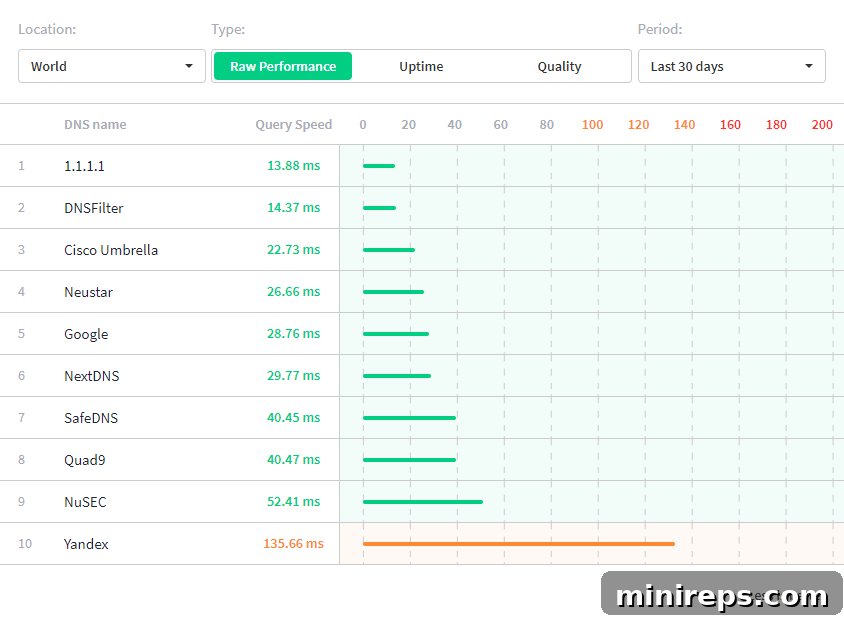Image resolution: width=844 pixels, height=622 pixels.
Task: Click the green Google performance bar
Action: (396, 334)
